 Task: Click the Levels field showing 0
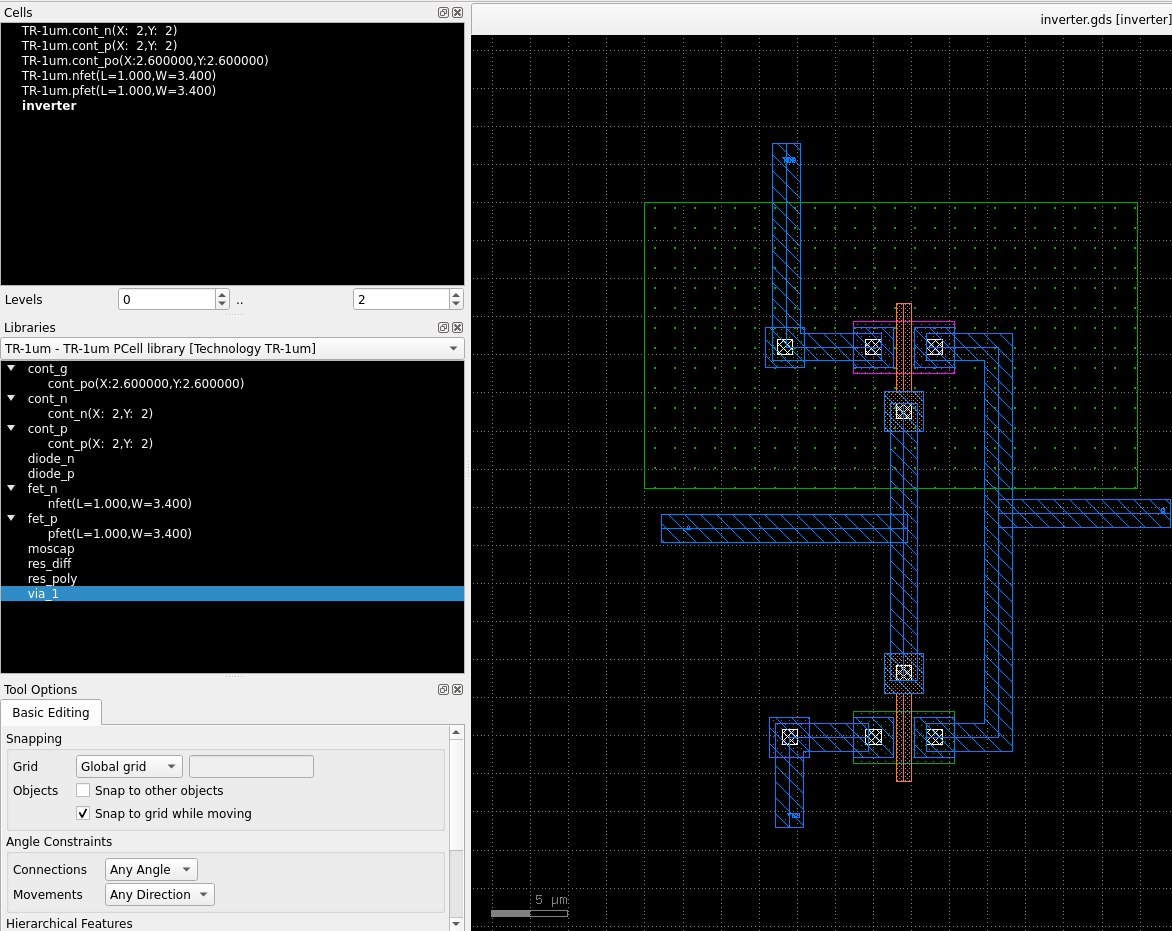click(x=167, y=300)
